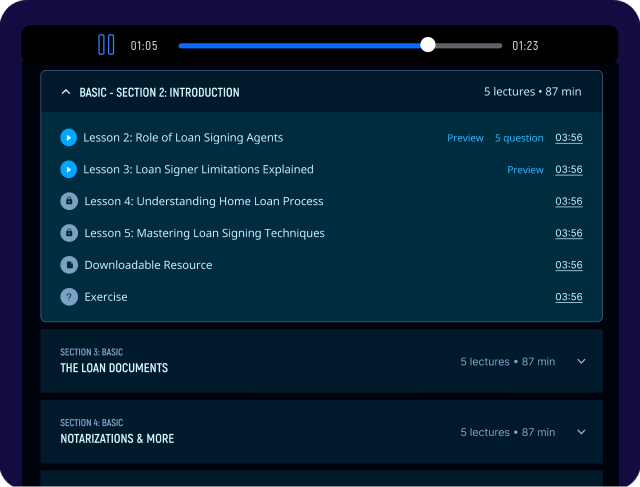
Task: Open Lesson 4: Understanding Home Loan Process
Action: pyautogui.click(x=204, y=202)
